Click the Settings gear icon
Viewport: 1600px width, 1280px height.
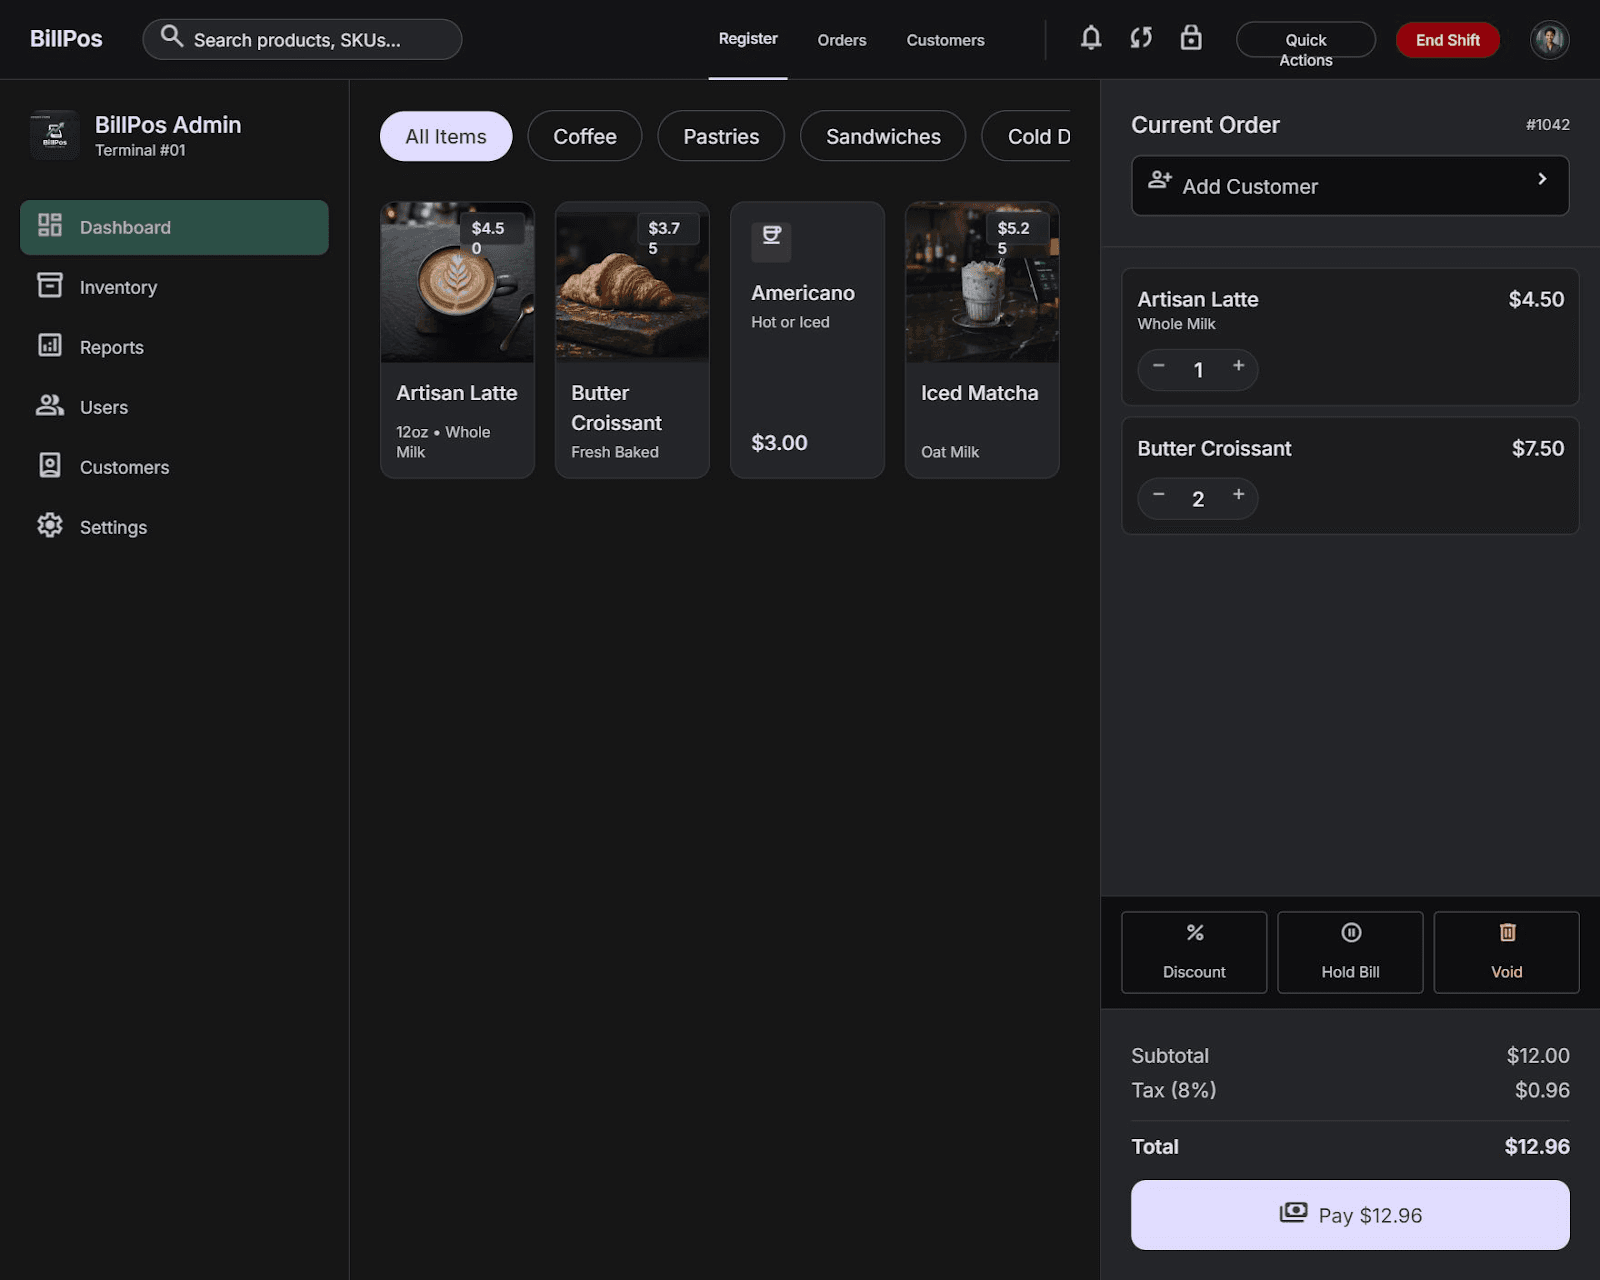tap(50, 525)
